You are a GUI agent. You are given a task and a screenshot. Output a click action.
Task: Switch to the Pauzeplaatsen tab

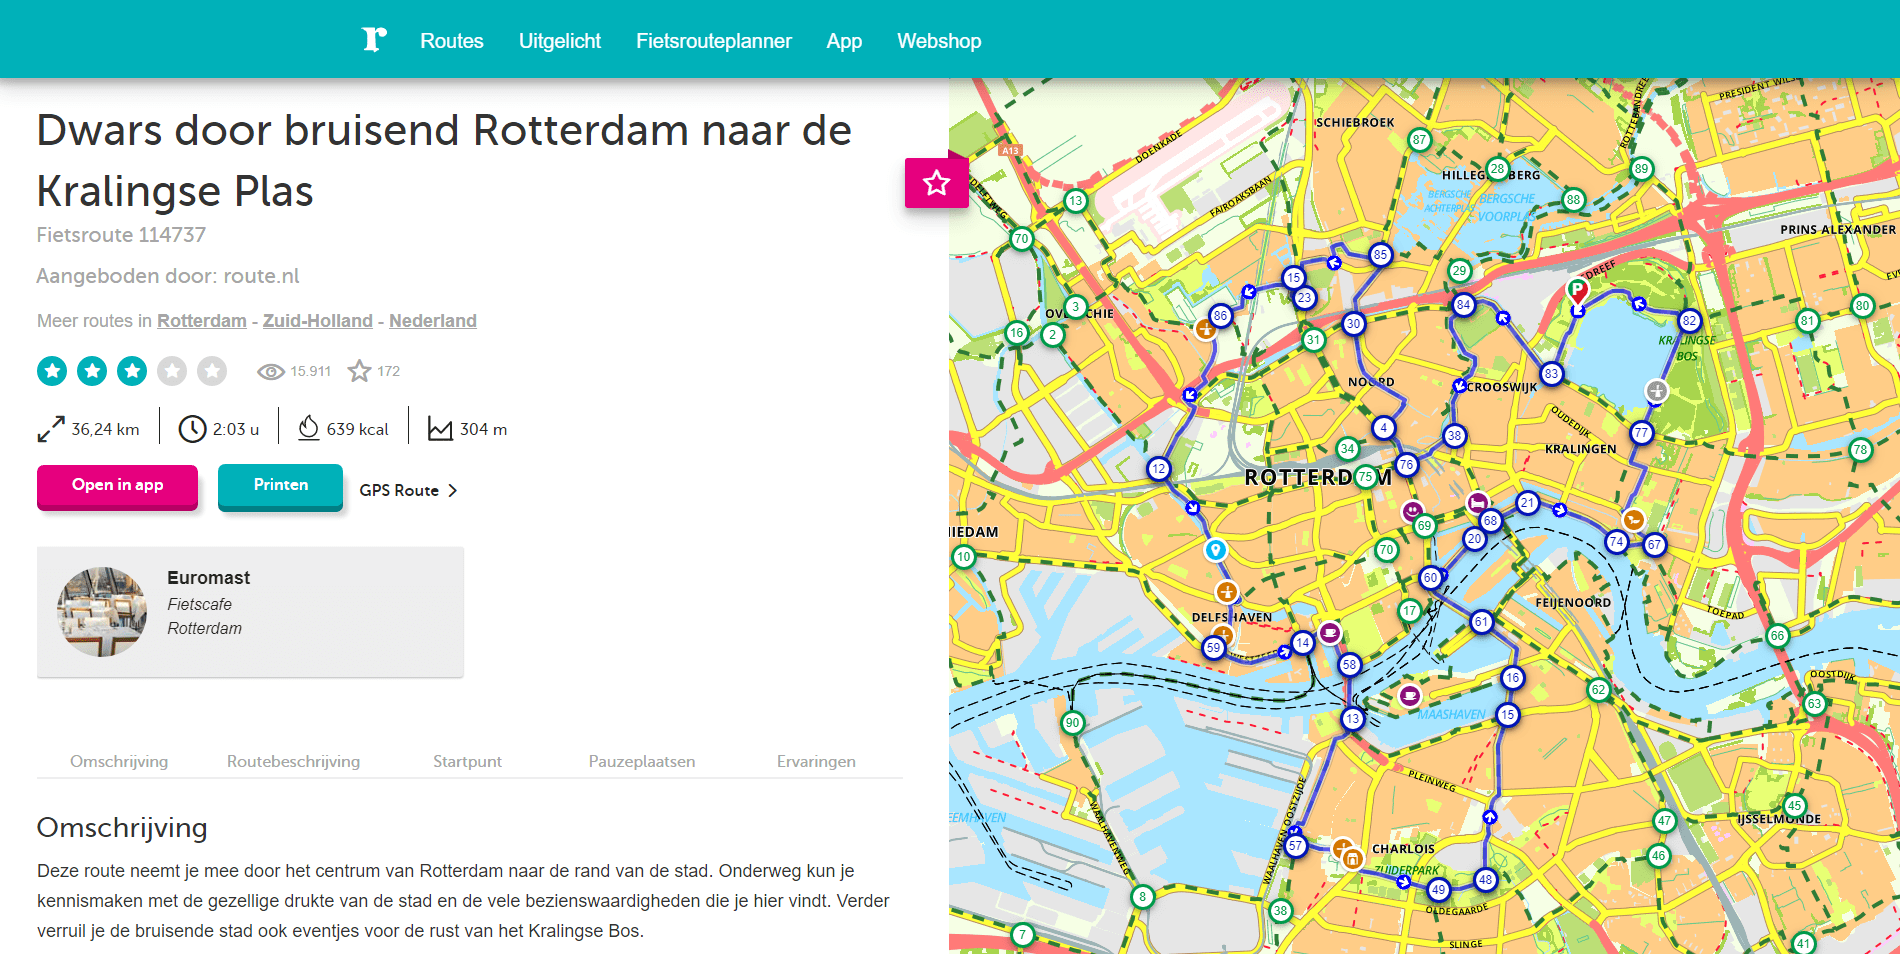pos(641,761)
